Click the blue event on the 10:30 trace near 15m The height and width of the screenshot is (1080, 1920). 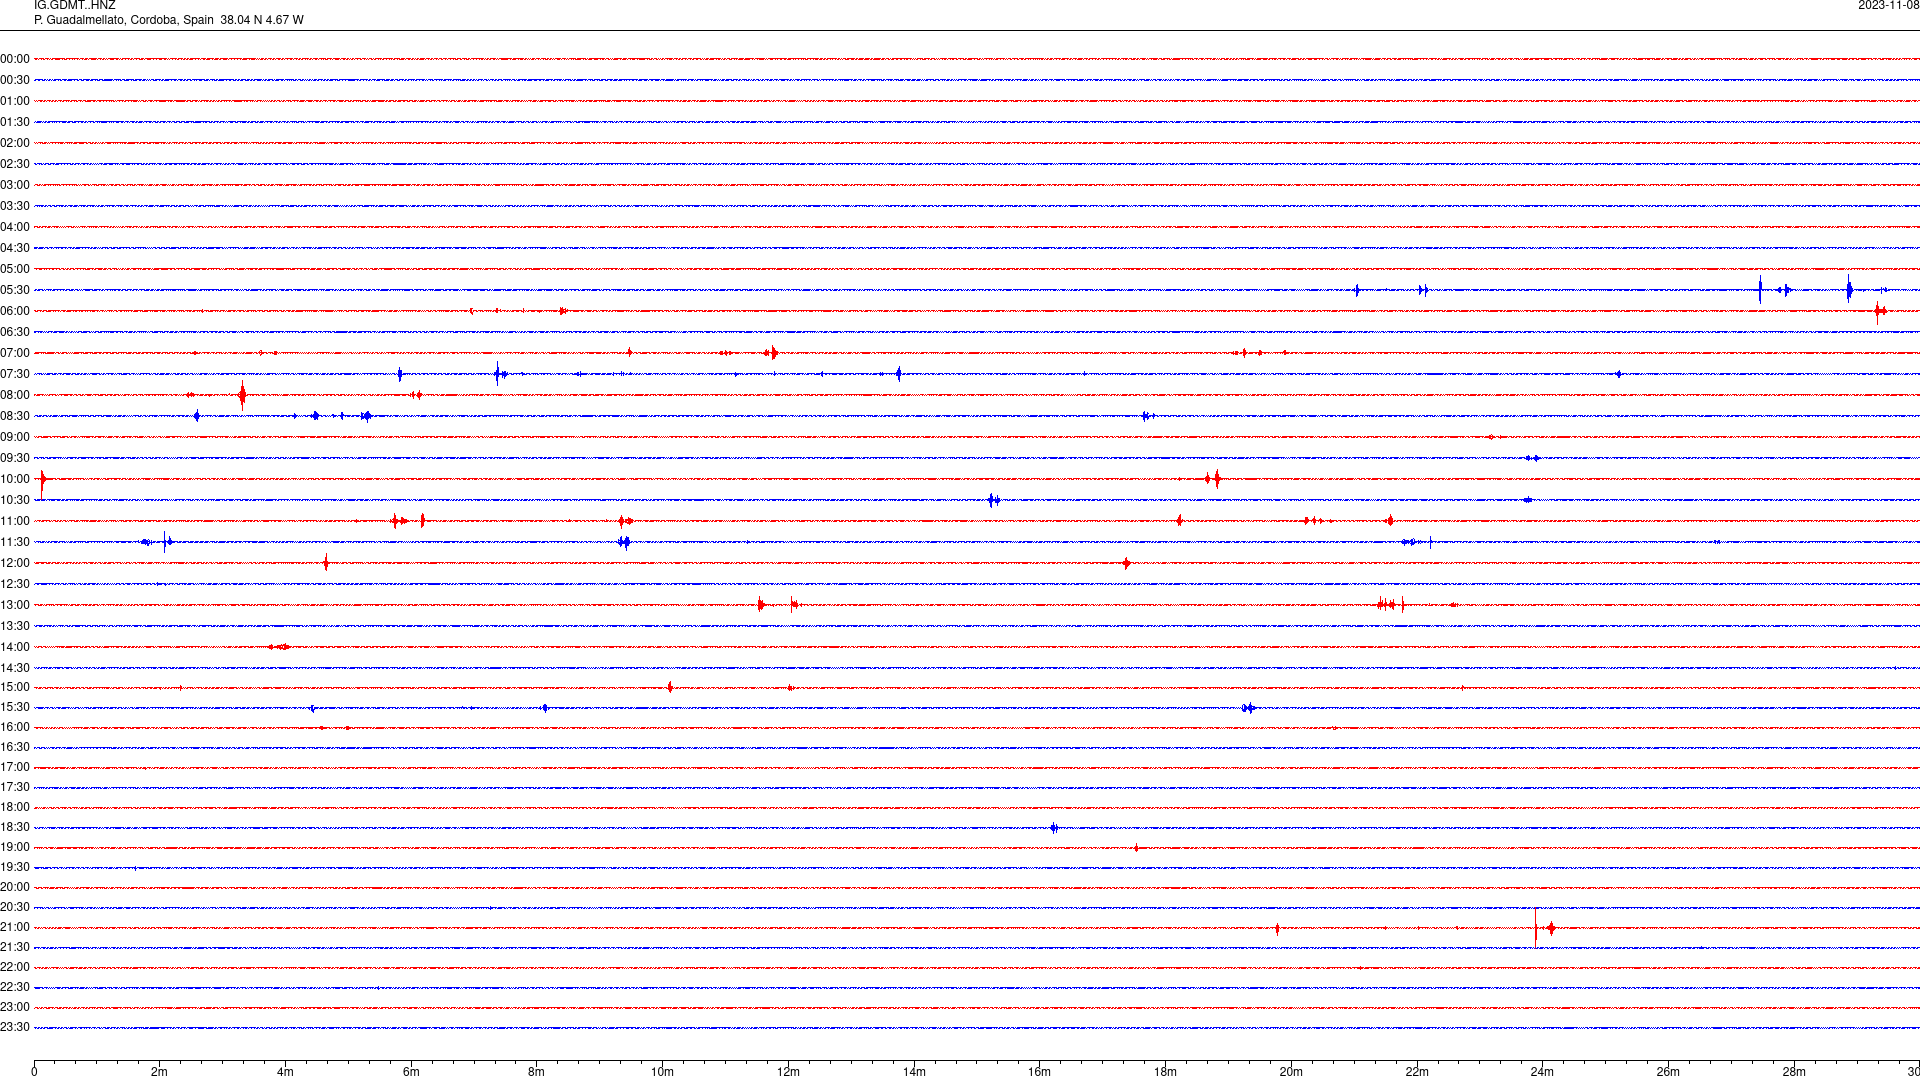point(993,500)
